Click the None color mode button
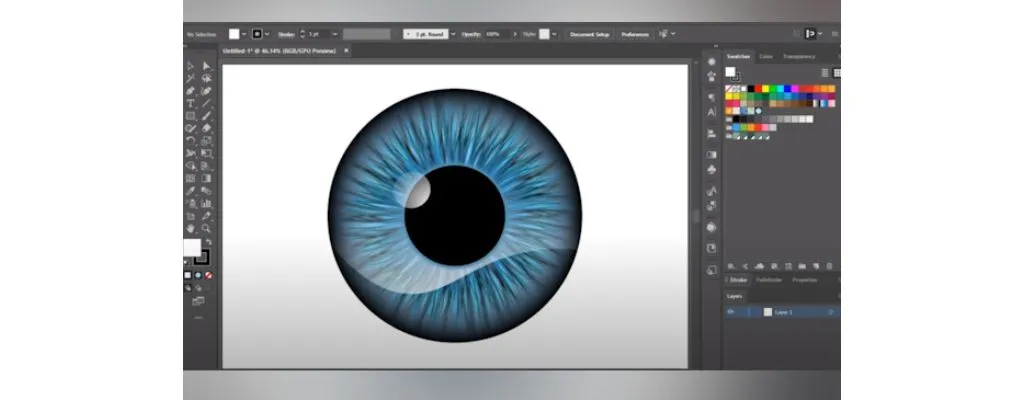 click(x=209, y=274)
